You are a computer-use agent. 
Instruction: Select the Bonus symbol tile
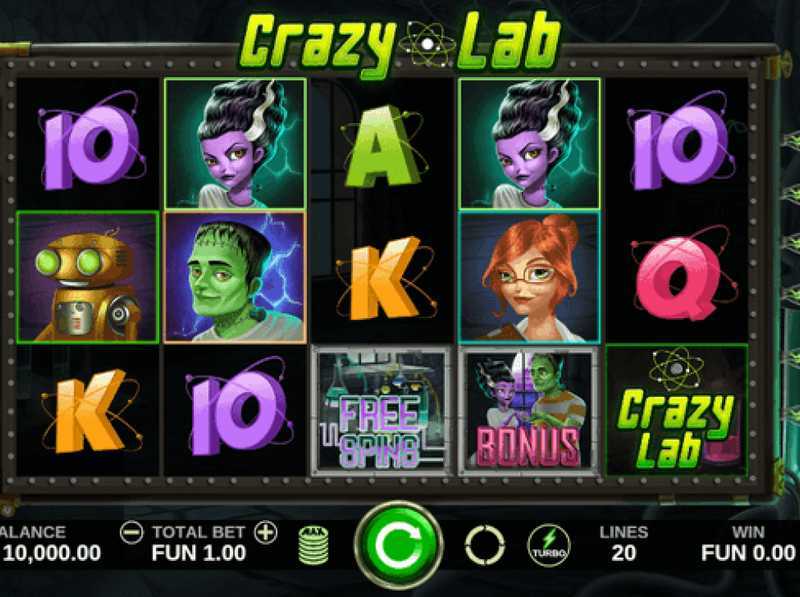(x=529, y=410)
